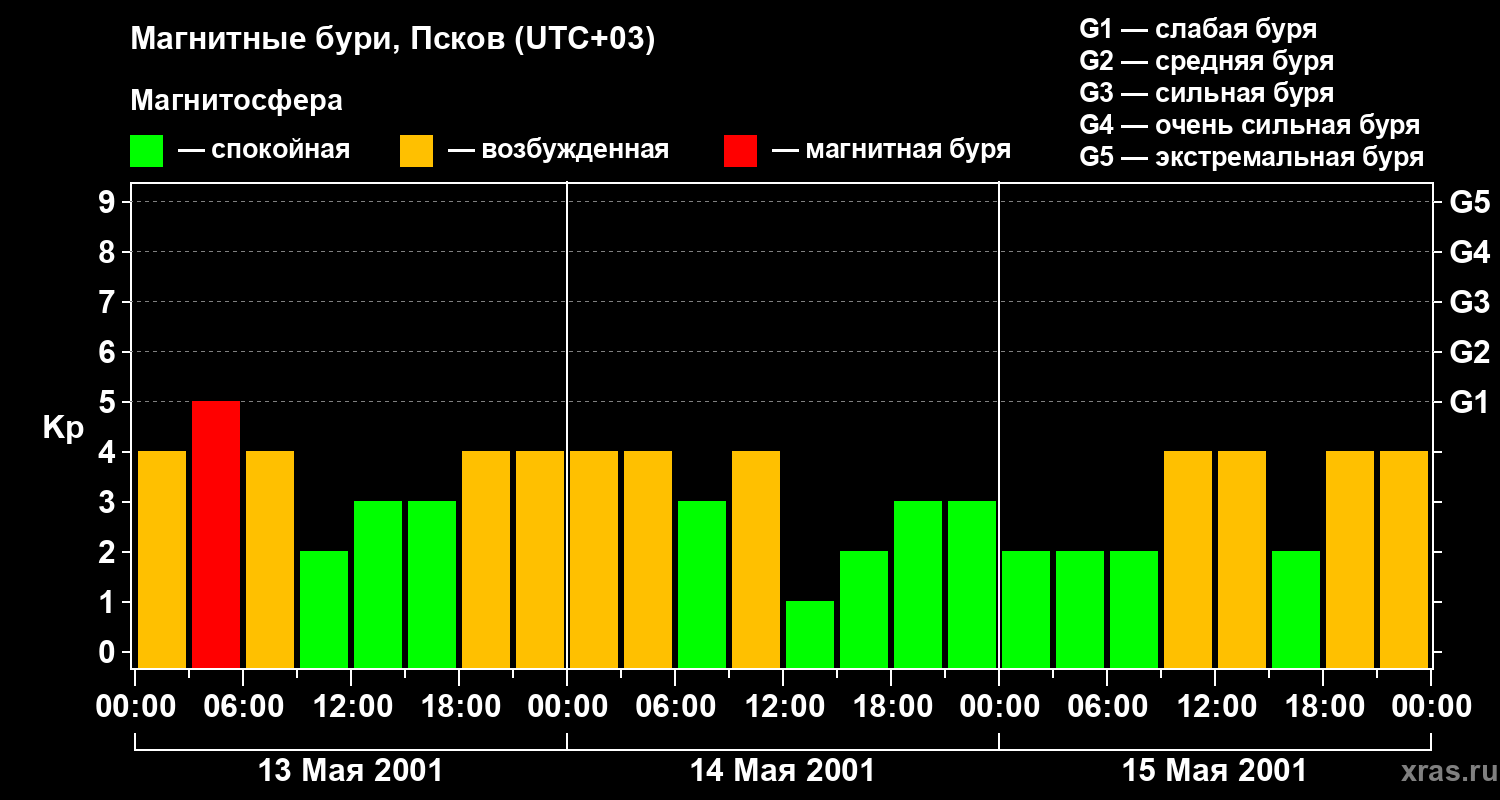Image resolution: width=1500 pixels, height=800 pixels.
Task: Click the G5 label on right axis
Action: coord(1469,203)
